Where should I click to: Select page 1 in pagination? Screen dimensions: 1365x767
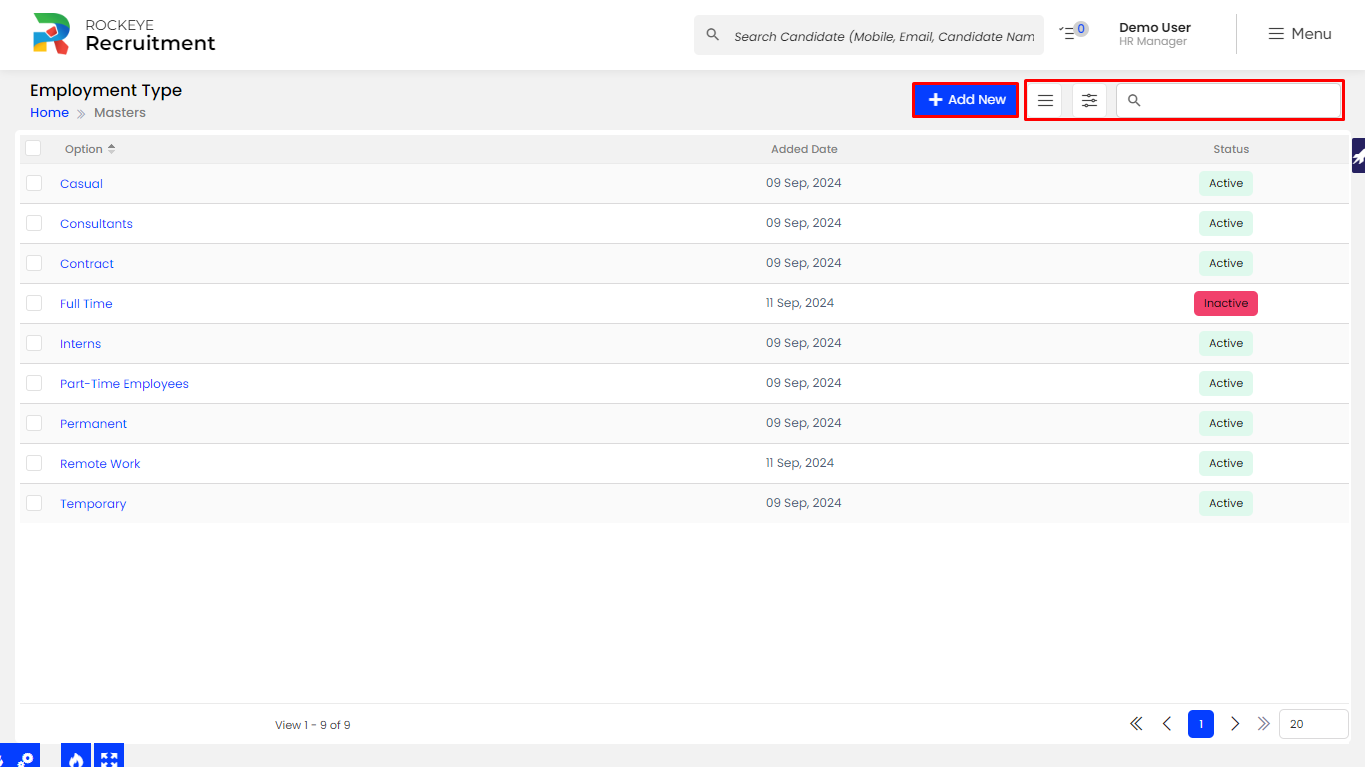click(x=1201, y=724)
